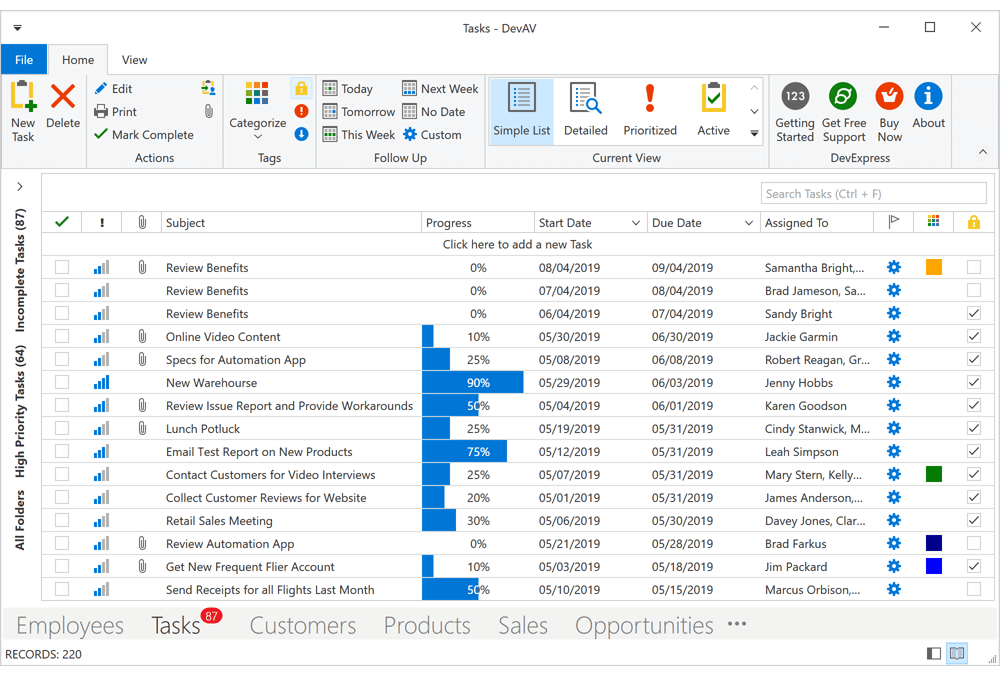The width and height of the screenshot is (1000, 676).
Task: Tick the checkbox beside Retail Sales Meeting
Action: (62, 520)
